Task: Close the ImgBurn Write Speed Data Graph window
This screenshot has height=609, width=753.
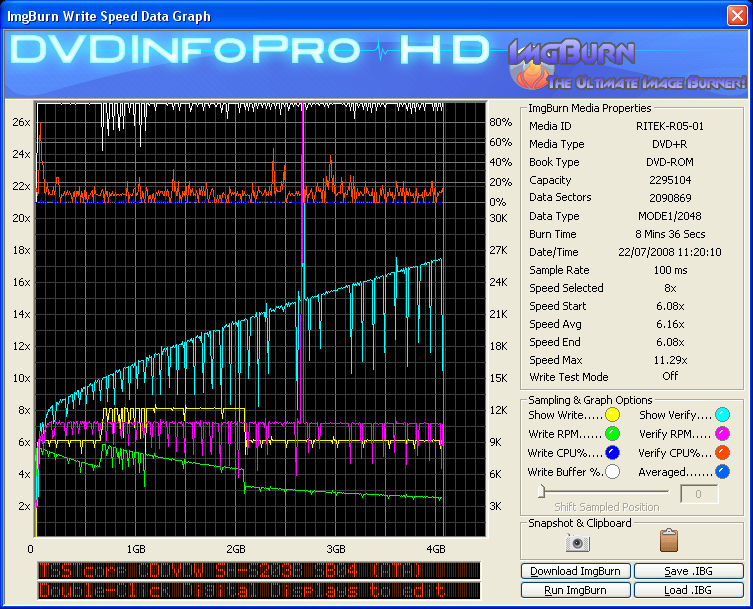Action: click(737, 15)
